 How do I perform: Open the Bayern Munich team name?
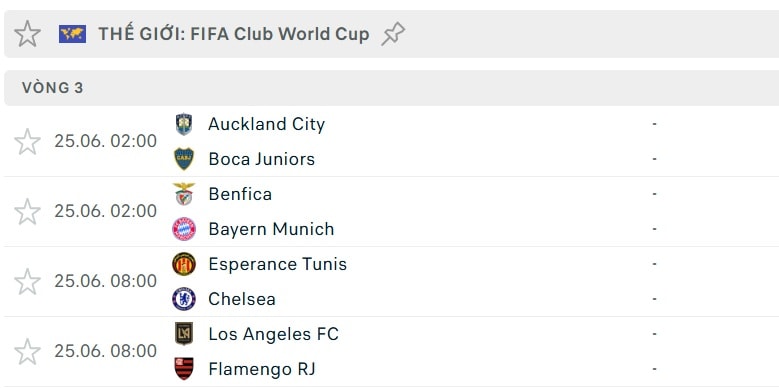[271, 229]
